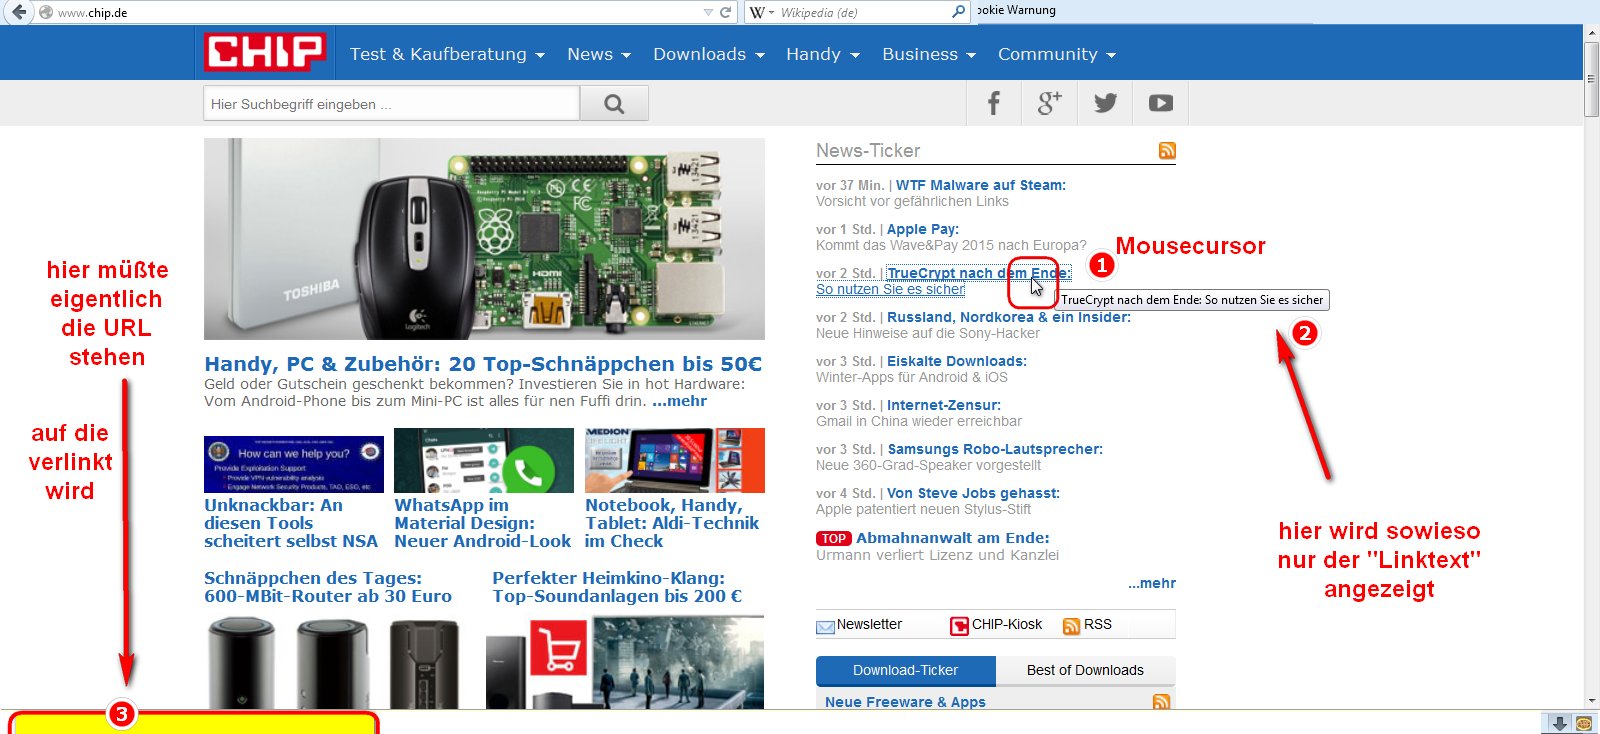The height and width of the screenshot is (734, 1600).
Task: Open the Handy menu
Action: click(x=822, y=54)
